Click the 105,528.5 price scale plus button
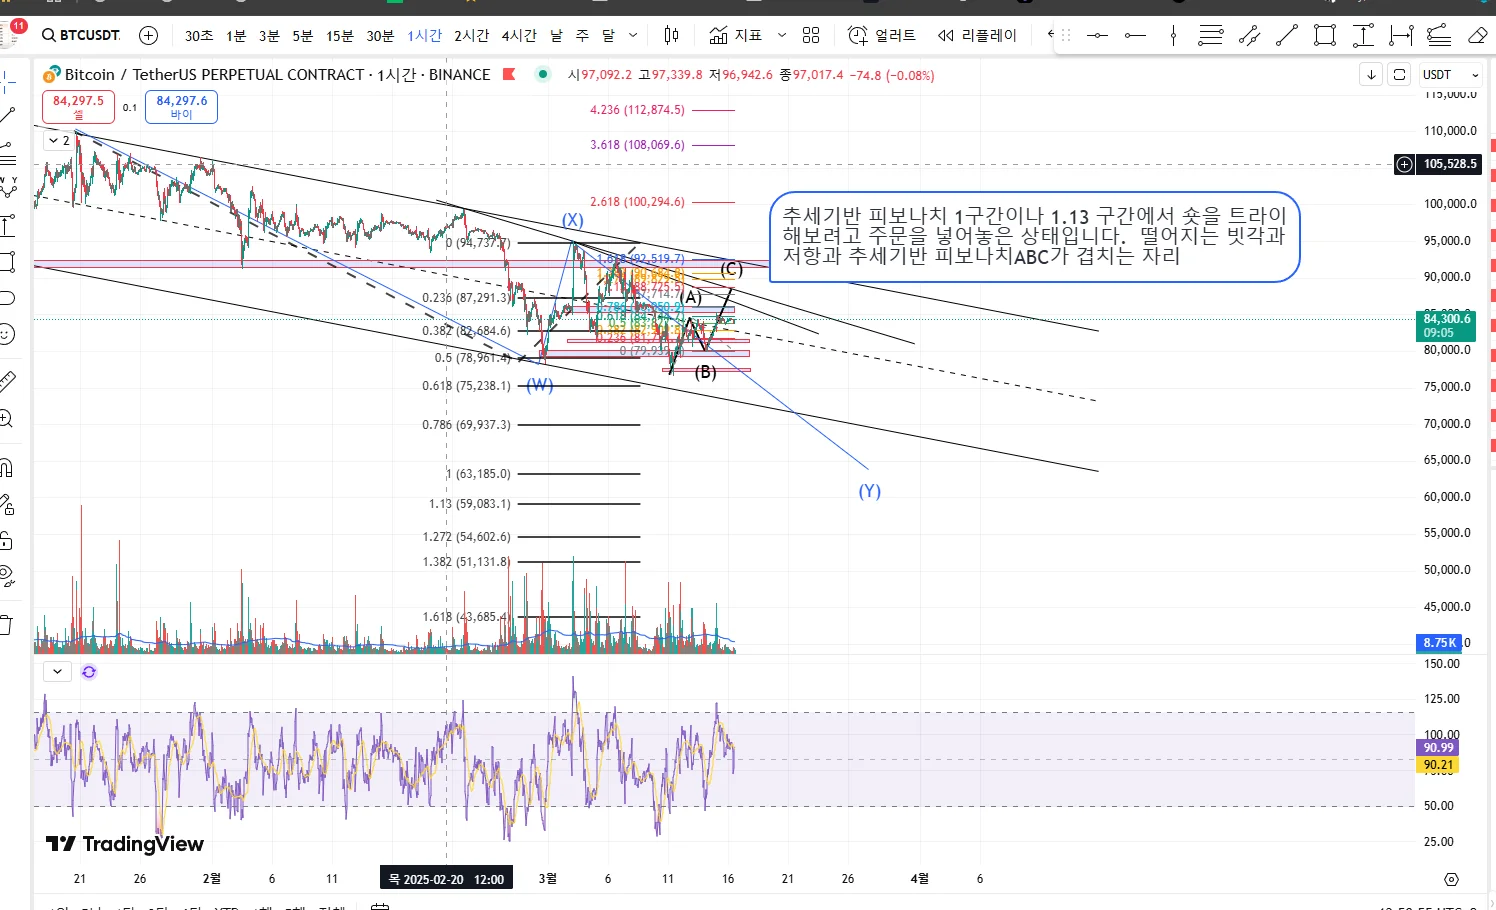This screenshot has width=1496, height=910. (1405, 164)
